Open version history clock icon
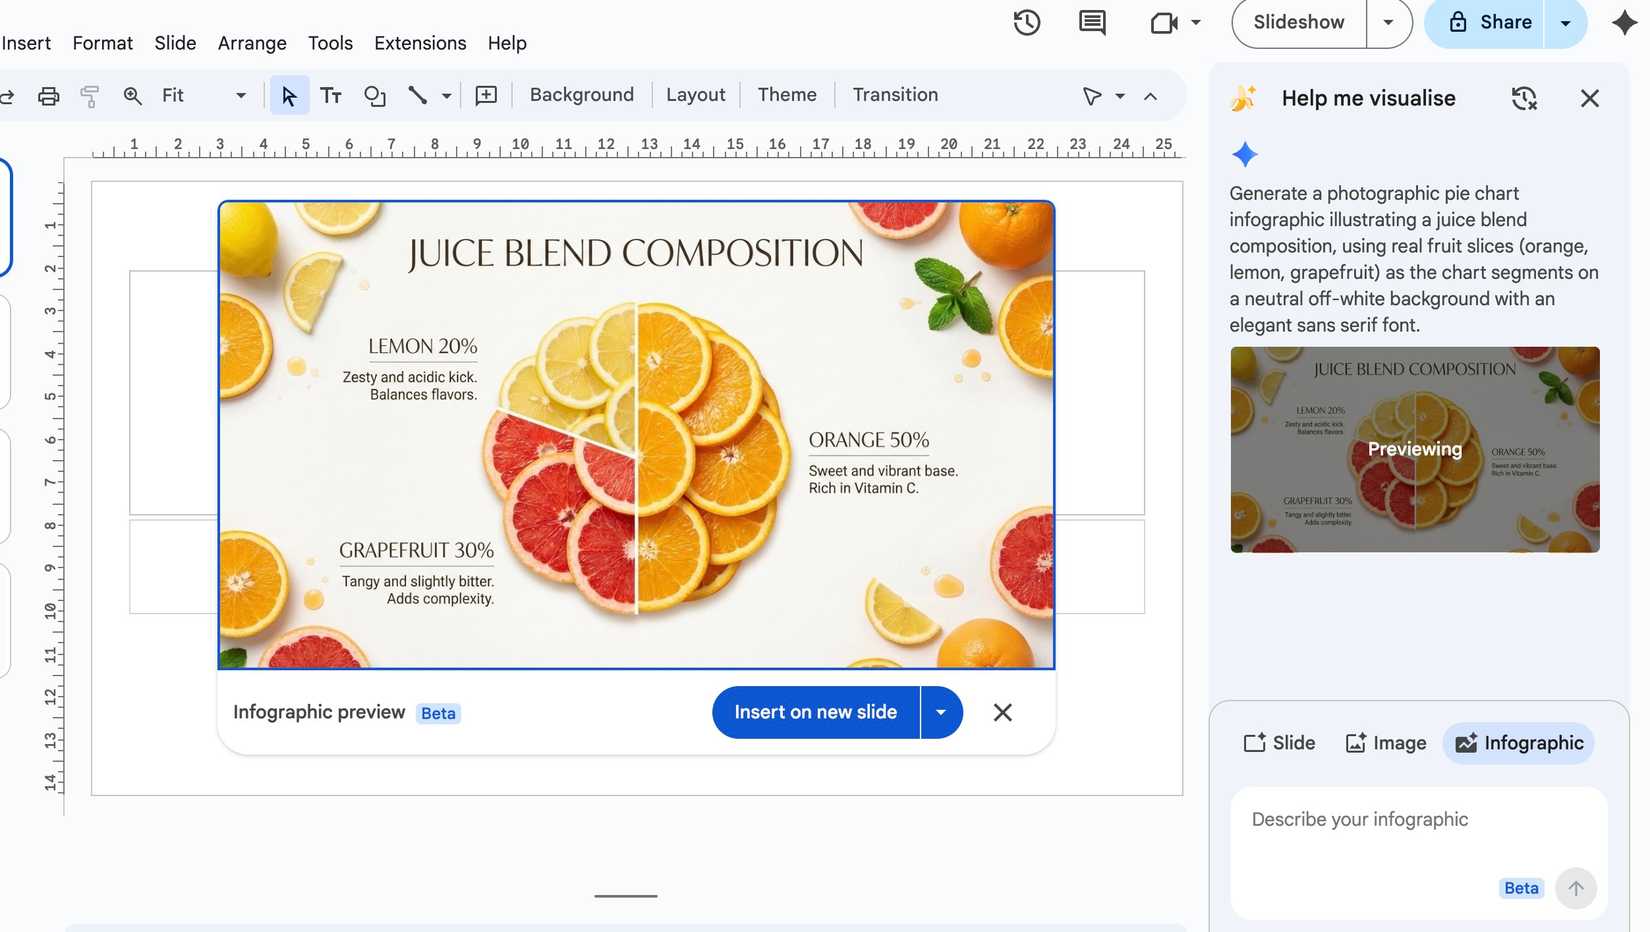This screenshot has width=1650, height=932. (1027, 23)
